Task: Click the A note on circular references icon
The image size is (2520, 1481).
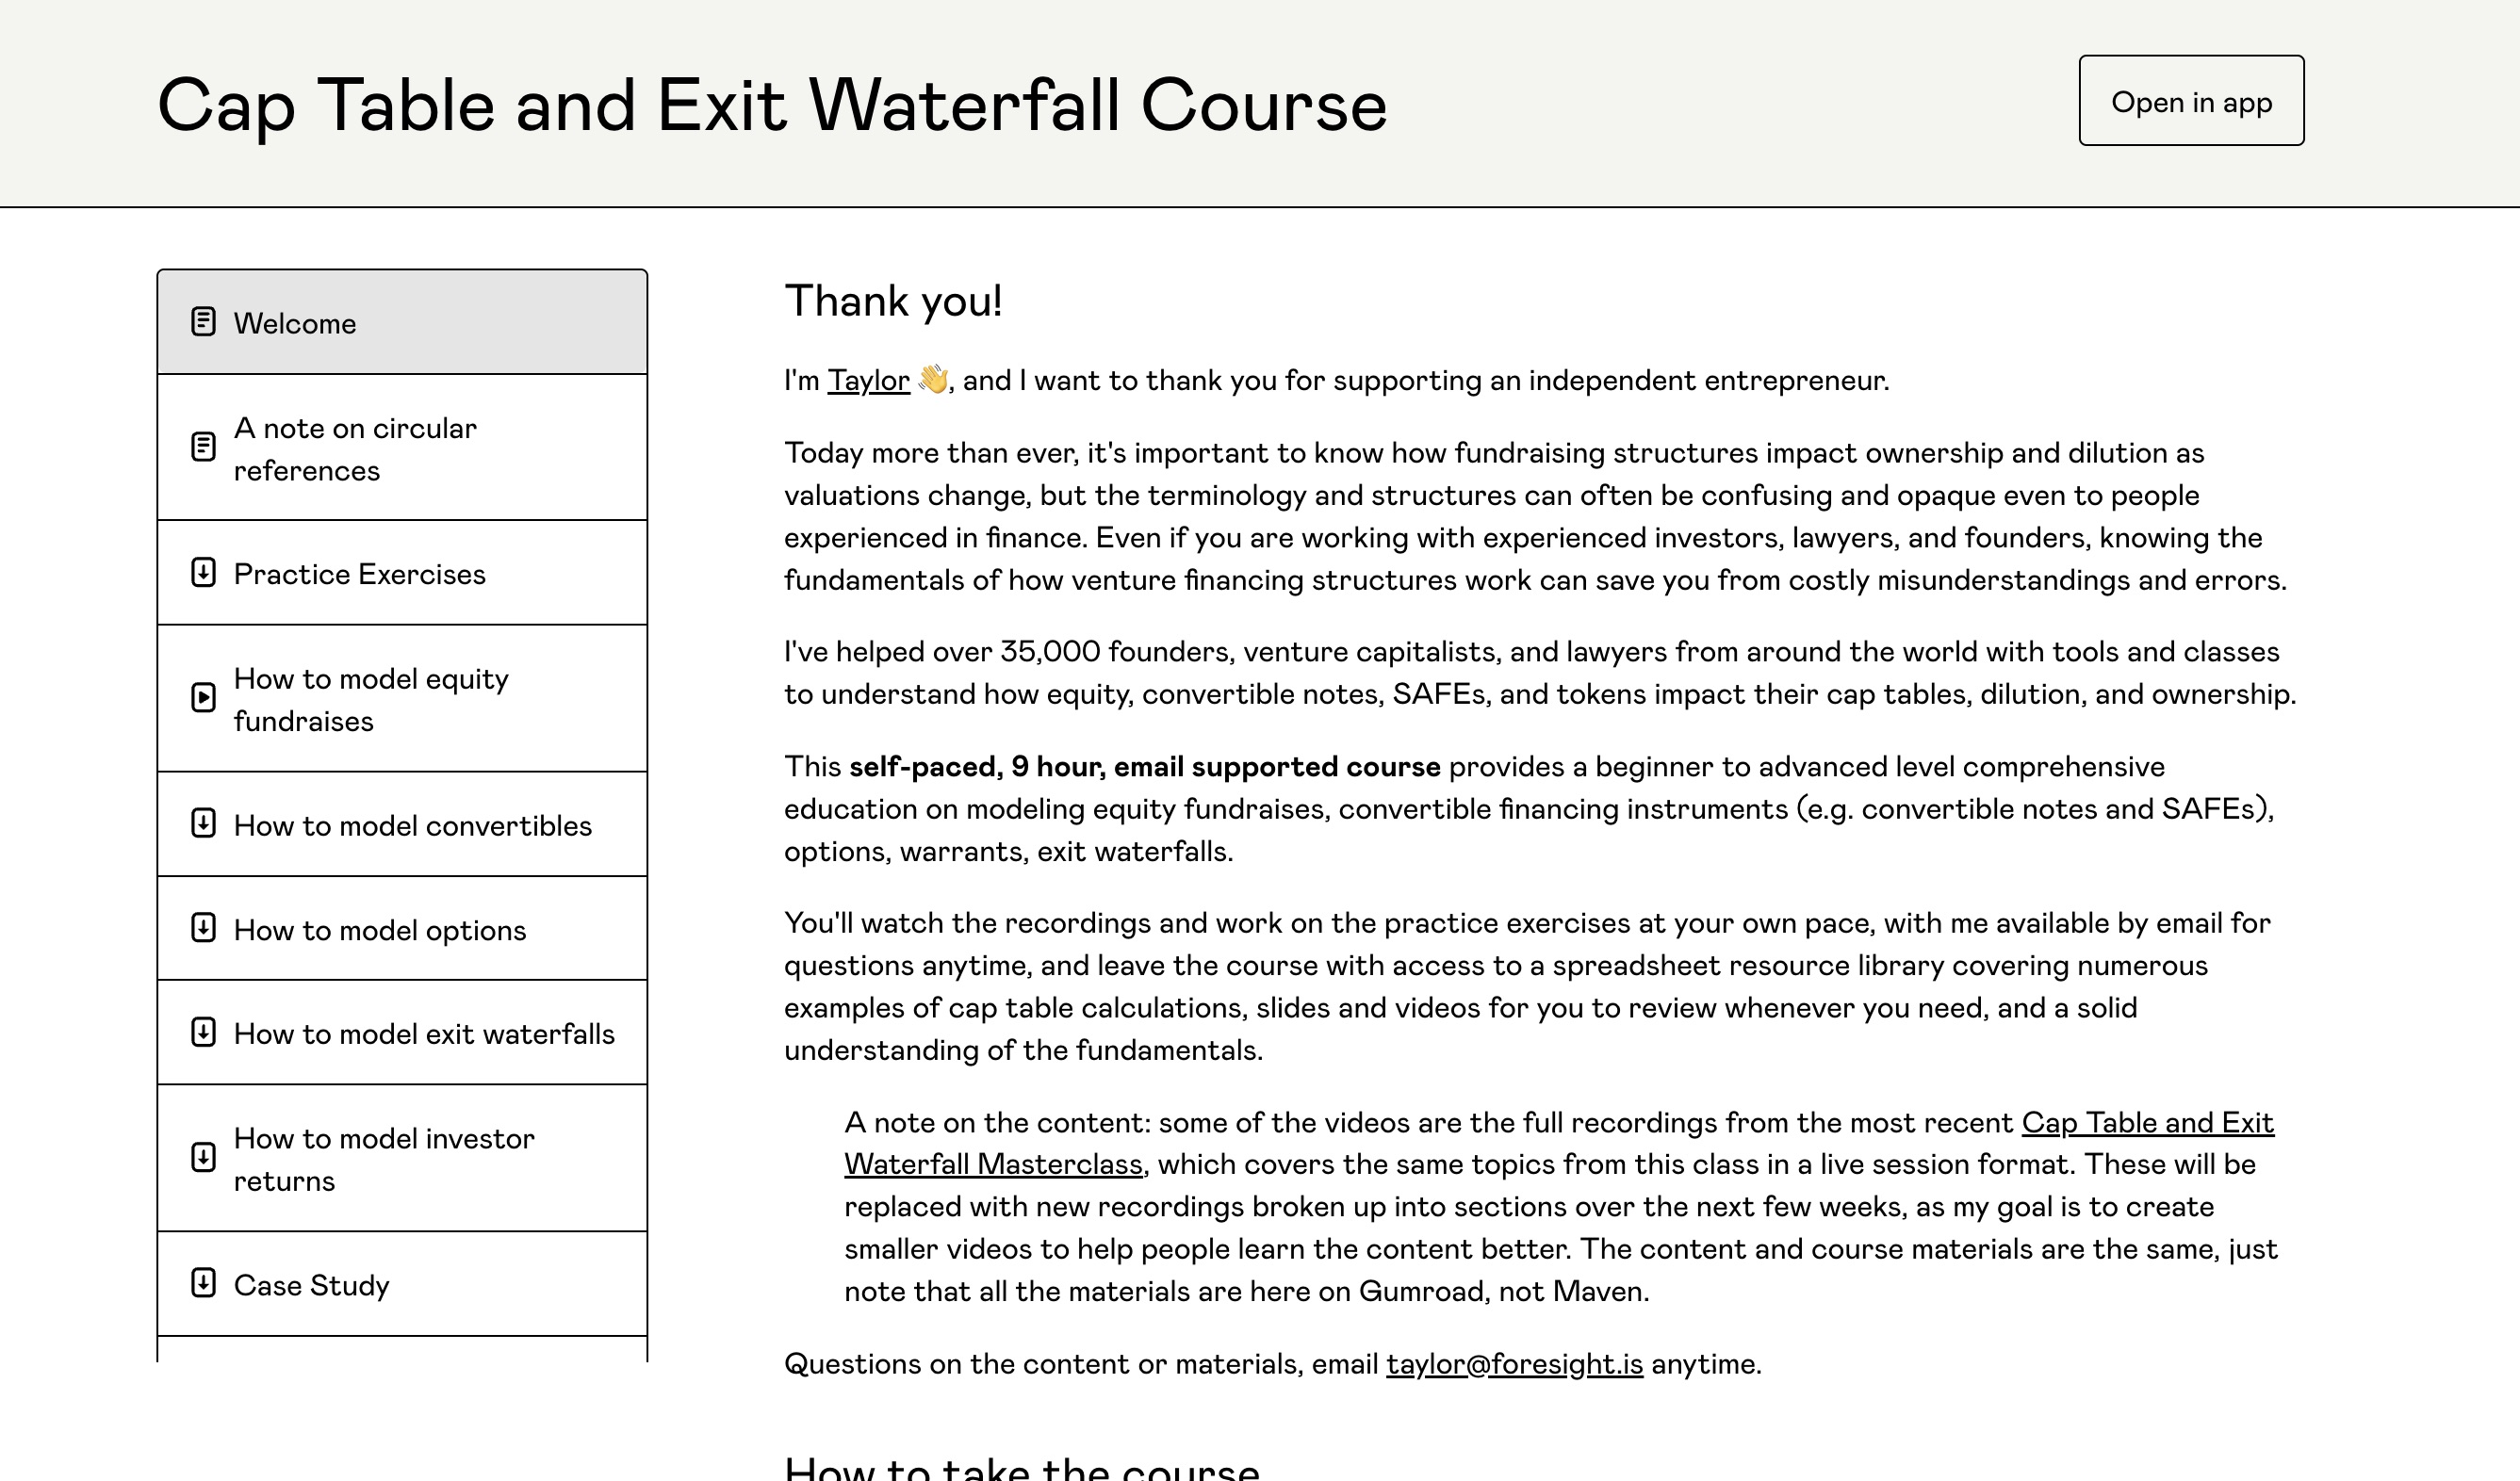Action: pos(205,446)
